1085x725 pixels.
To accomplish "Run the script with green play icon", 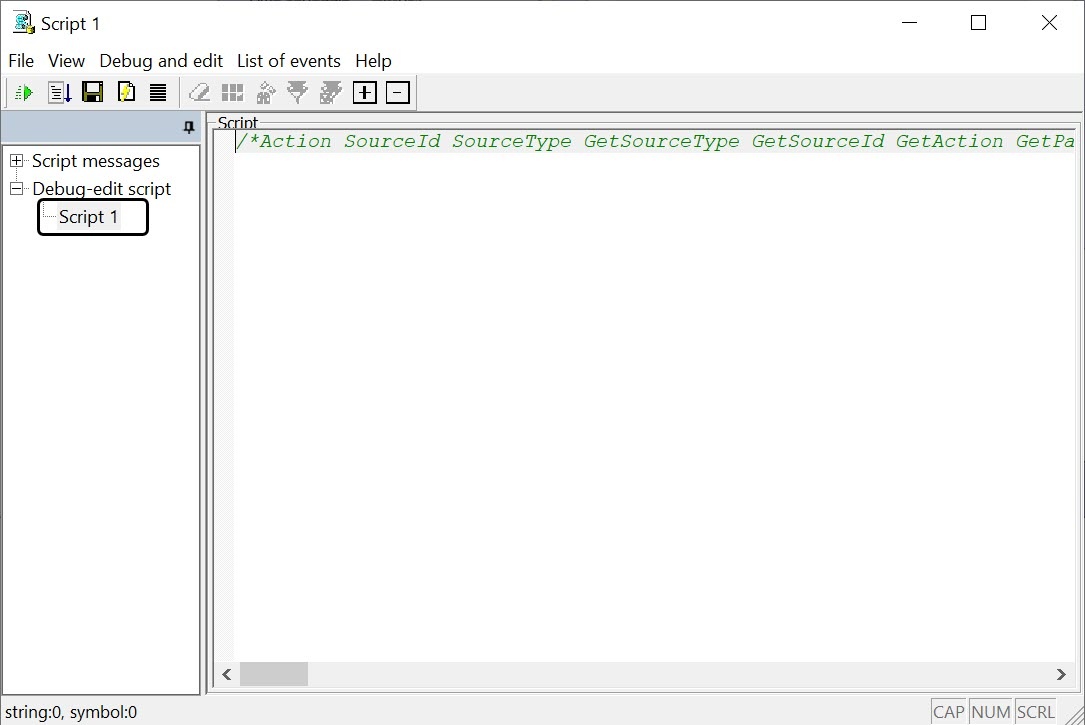I will pos(24,93).
